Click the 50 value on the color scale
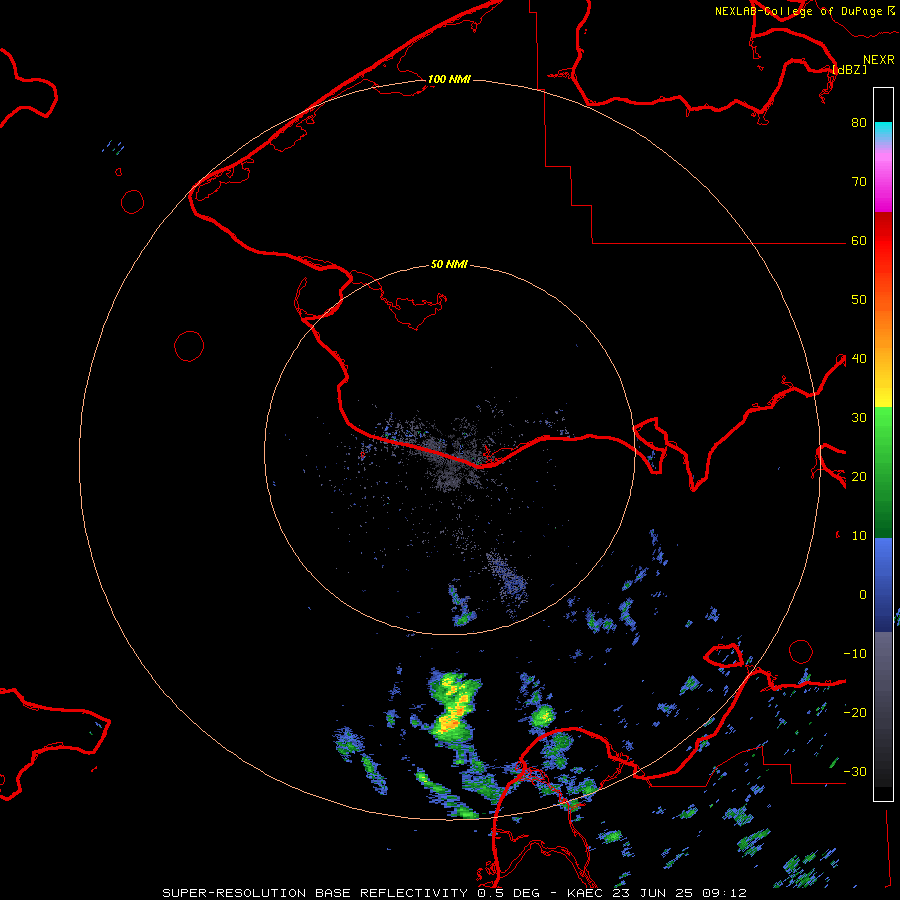 click(x=859, y=300)
